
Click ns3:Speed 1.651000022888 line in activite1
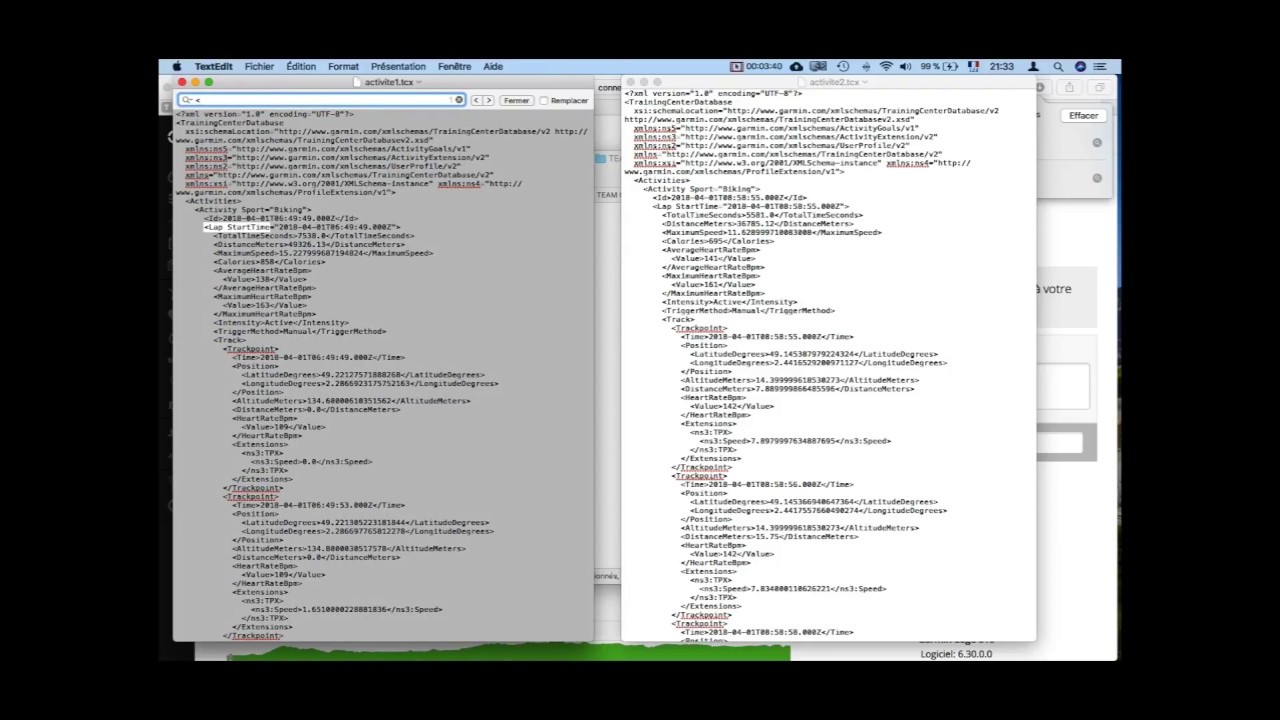[x=346, y=609]
